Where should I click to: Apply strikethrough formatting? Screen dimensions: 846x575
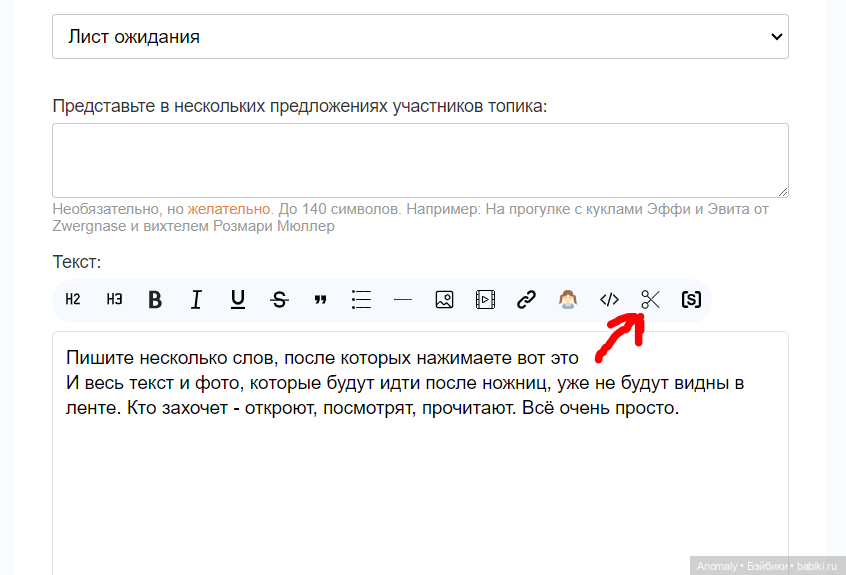(x=279, y=299)
